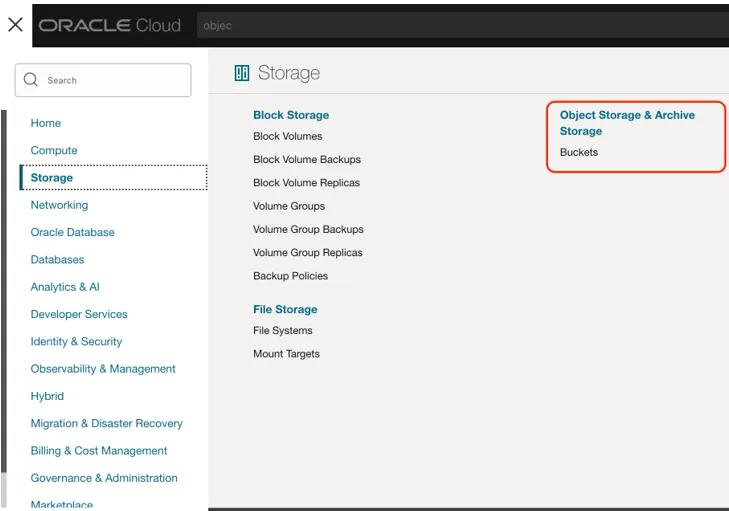
Task: Go to Mount Targets
Action: (286, 354)
